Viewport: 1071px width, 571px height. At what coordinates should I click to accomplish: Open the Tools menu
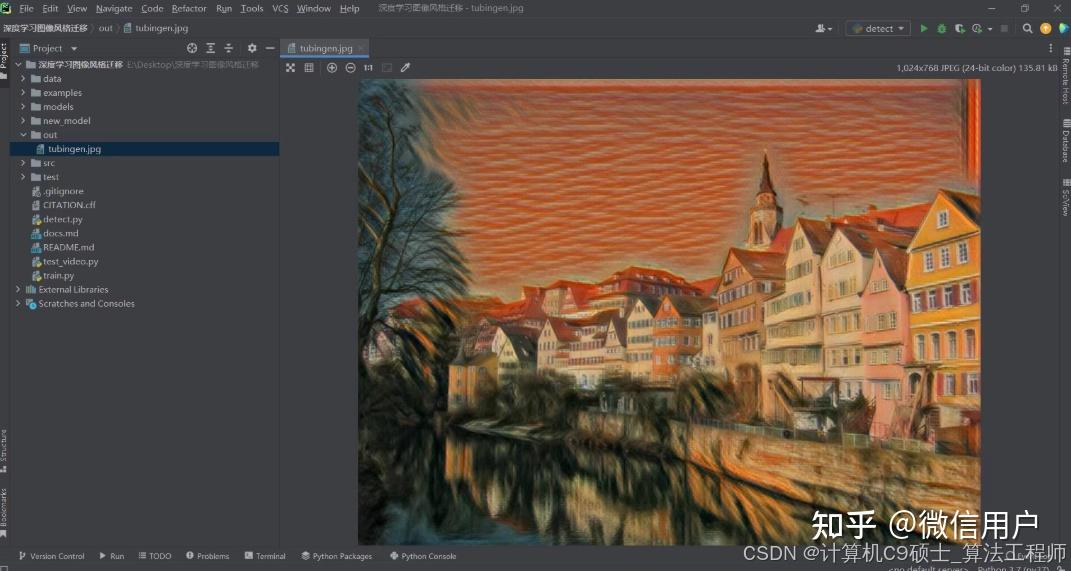coord(252,9)
